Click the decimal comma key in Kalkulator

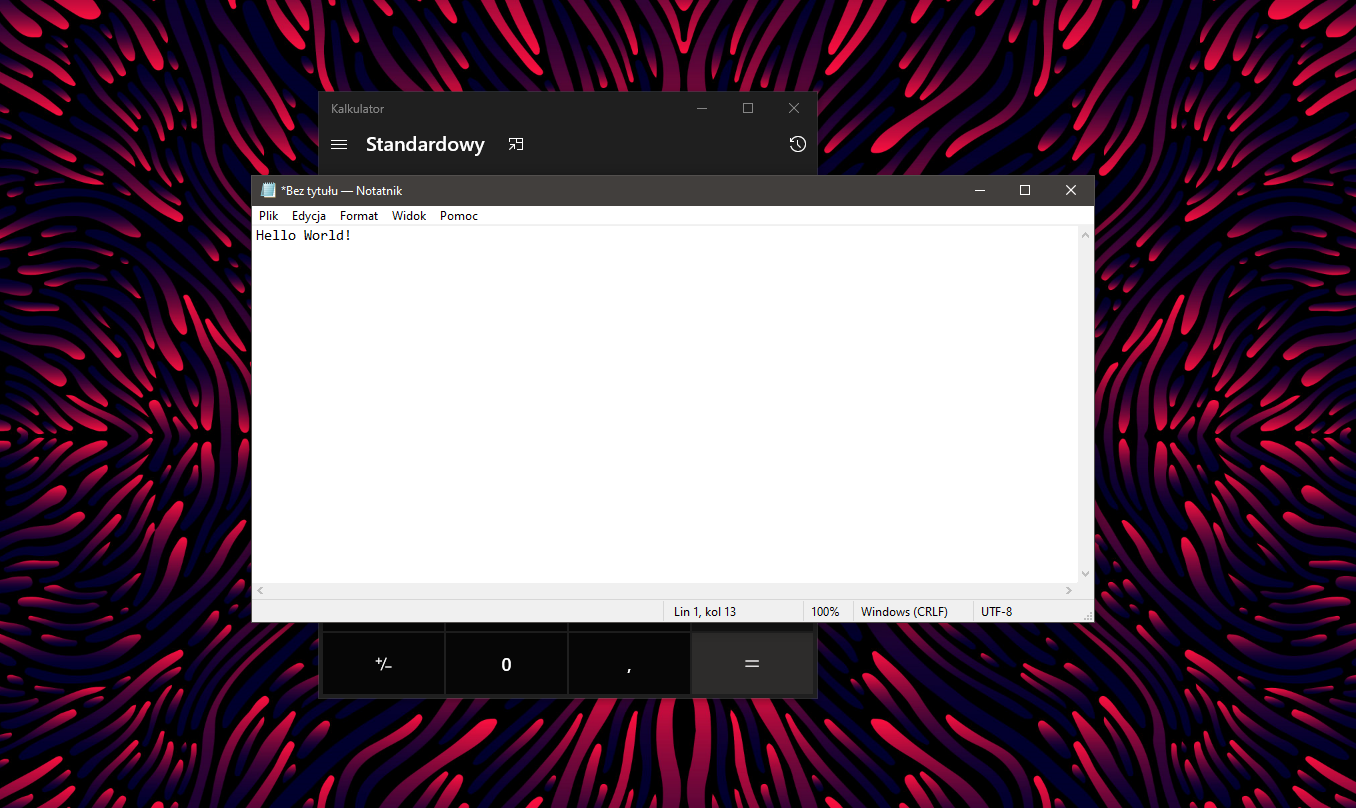(x=629, y=663)
